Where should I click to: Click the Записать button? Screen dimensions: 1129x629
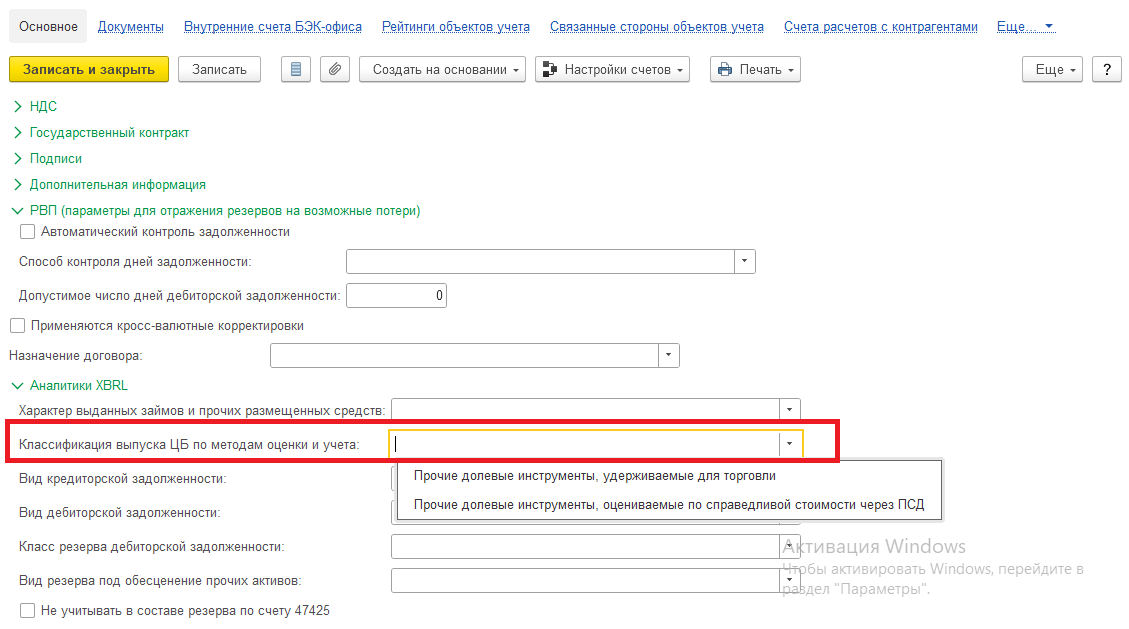click(x=219, y=70)
